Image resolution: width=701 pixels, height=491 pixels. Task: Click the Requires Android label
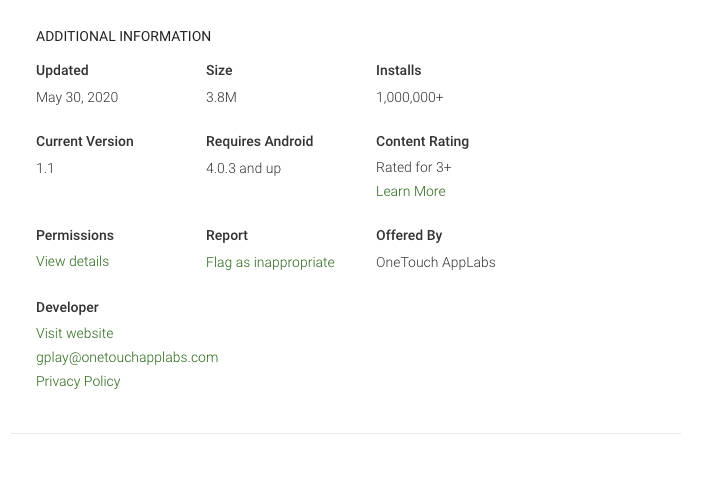tap(259, 141)
